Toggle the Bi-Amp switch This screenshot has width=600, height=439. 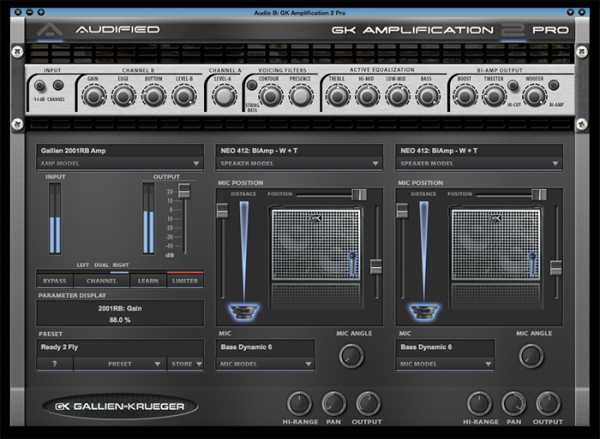553,85
